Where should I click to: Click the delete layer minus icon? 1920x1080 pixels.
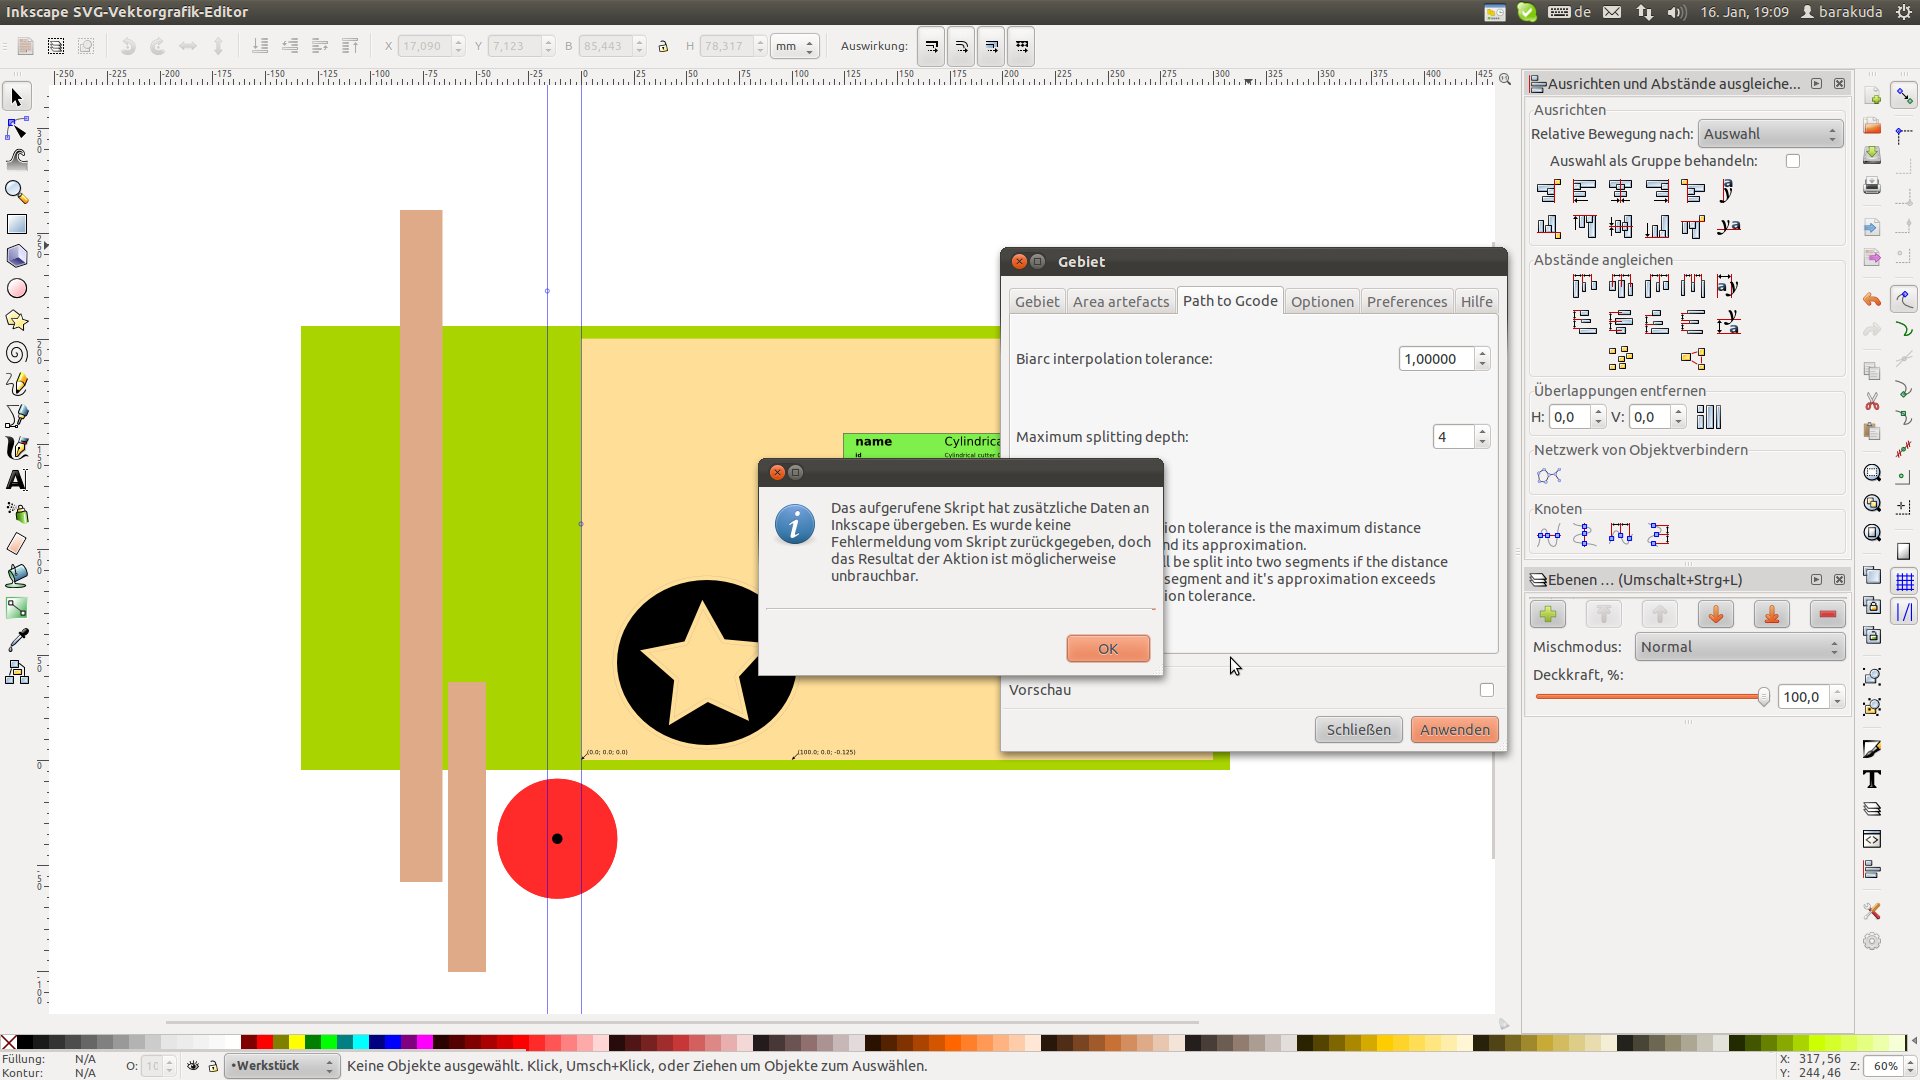point(1827,614)
